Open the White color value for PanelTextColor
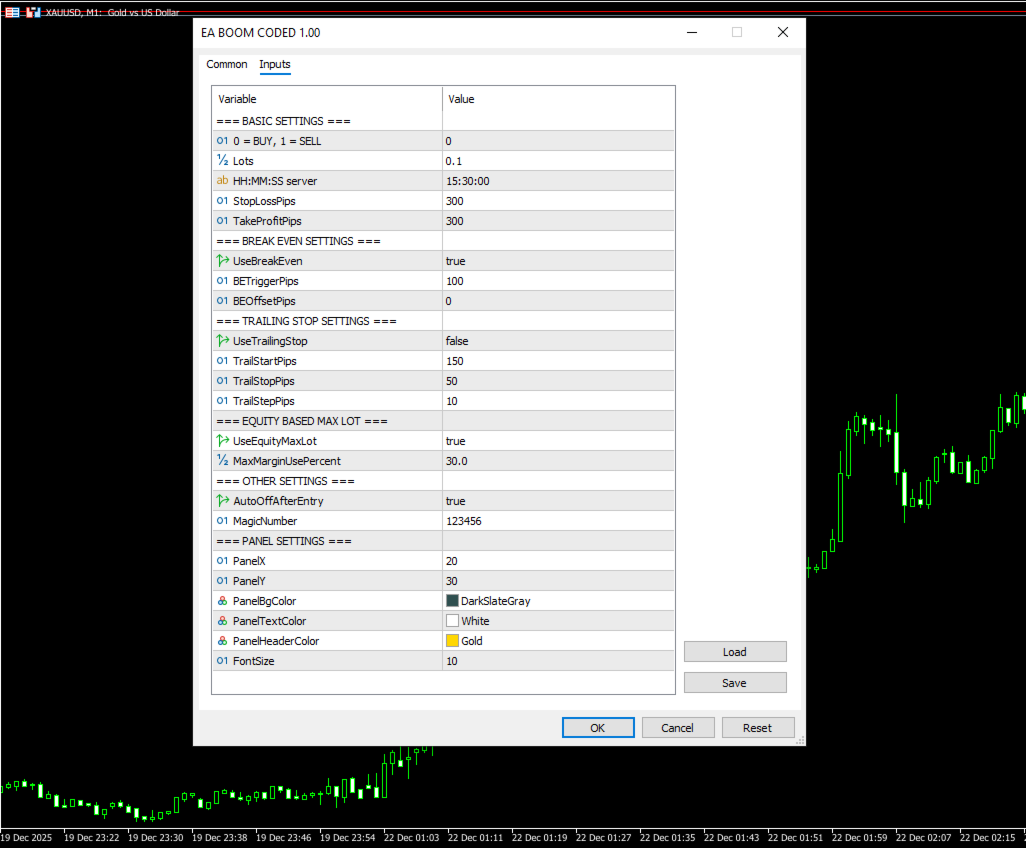The height and width of the screenshot is (848, 1026). (x=558, y=620)
